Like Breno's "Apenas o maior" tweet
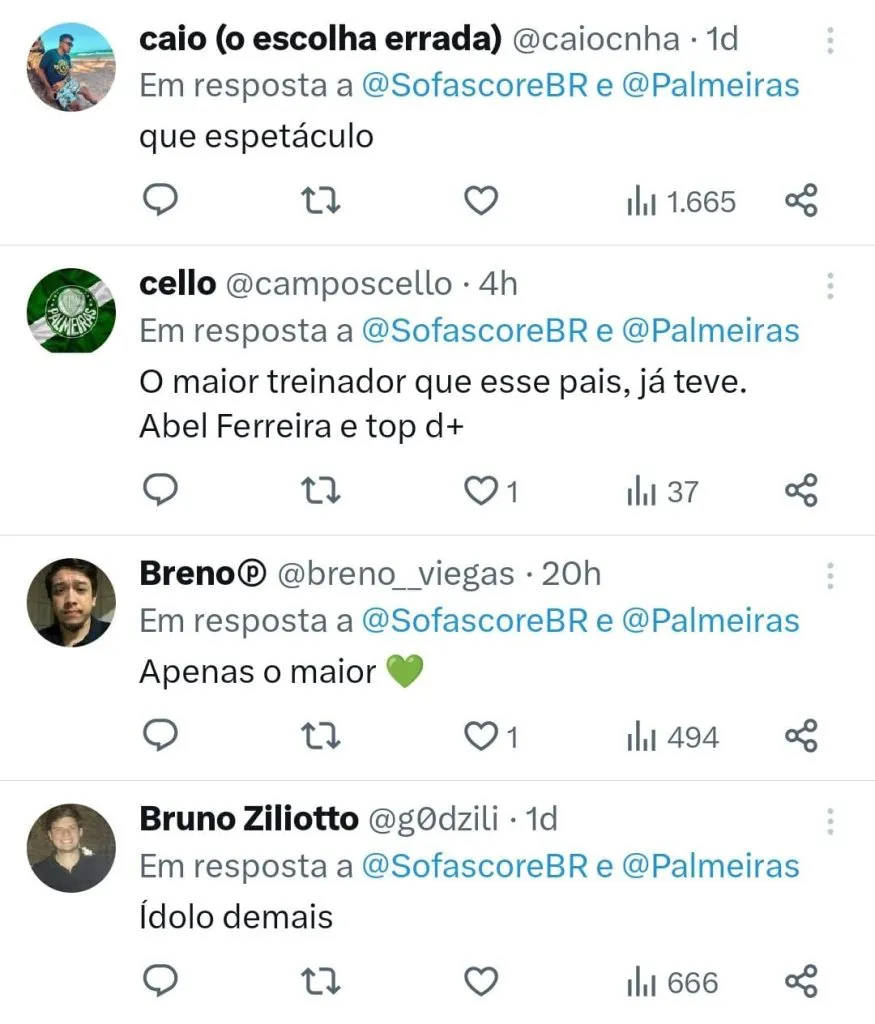 point(481,737)
